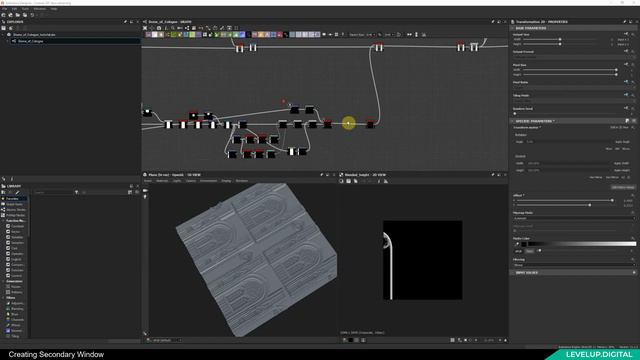Add a Pixel Processor node from toolbar
The height and width of the screenshot is (360, 640).
pyautogui.click(x=249, y=35)
